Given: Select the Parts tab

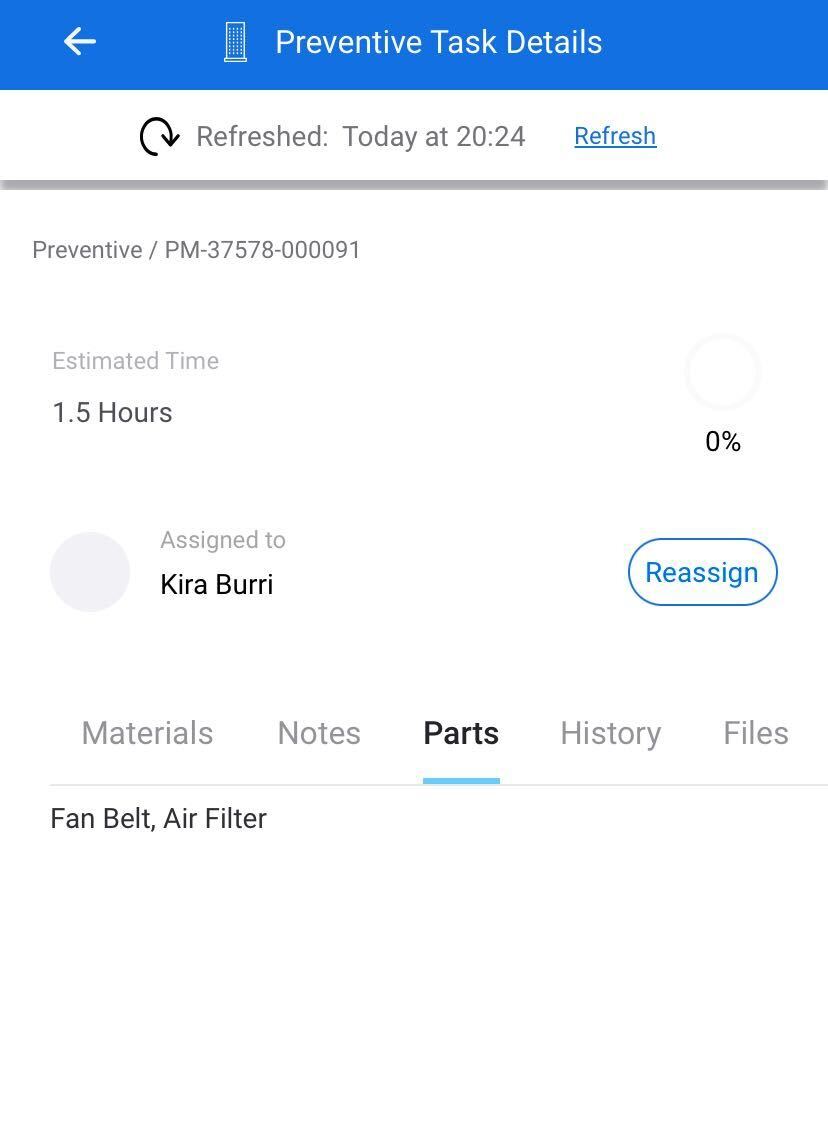Looking at the screenshot, I should 461,733.
